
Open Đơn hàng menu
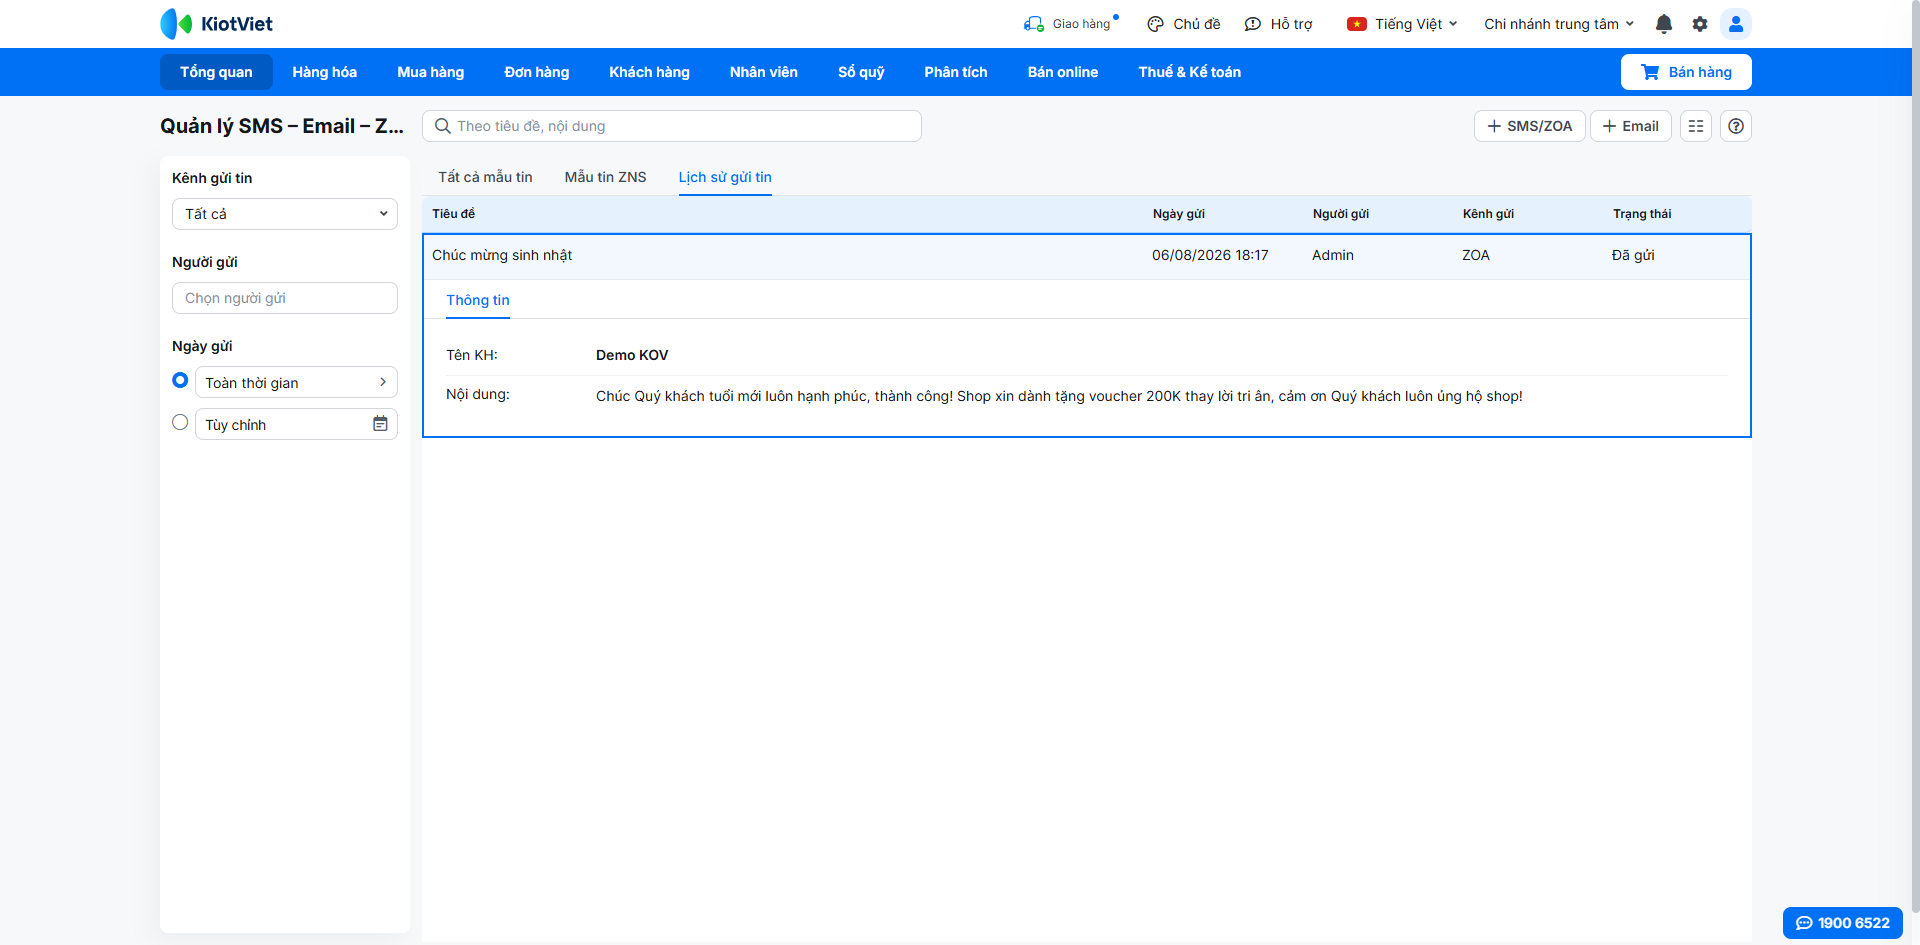536,72
